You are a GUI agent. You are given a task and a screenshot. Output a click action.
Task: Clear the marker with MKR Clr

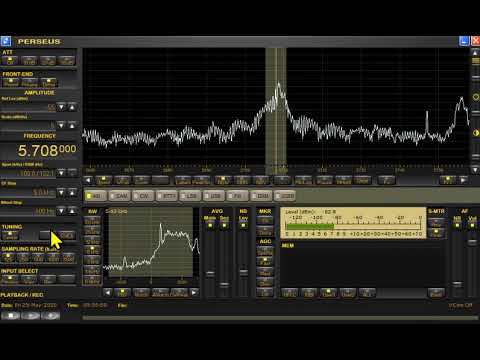(265, 231)
